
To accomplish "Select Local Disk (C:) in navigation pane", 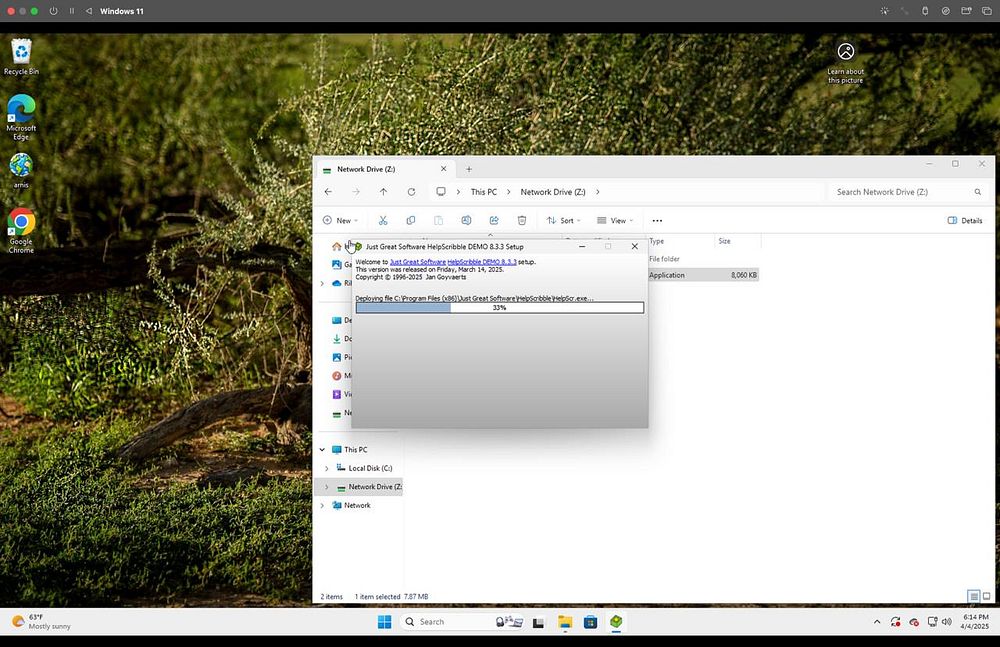I will tap(370, 468).
